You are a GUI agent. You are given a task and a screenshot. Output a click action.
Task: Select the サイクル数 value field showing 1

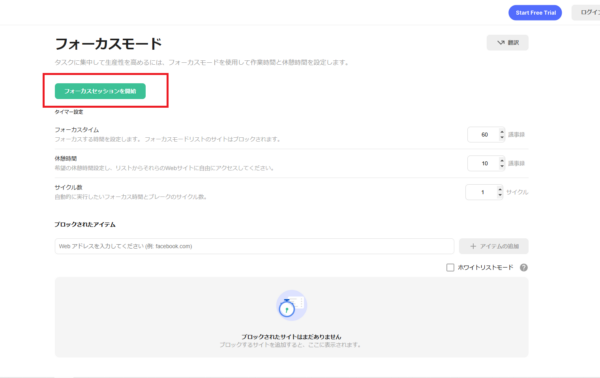[x=484, y=192]
